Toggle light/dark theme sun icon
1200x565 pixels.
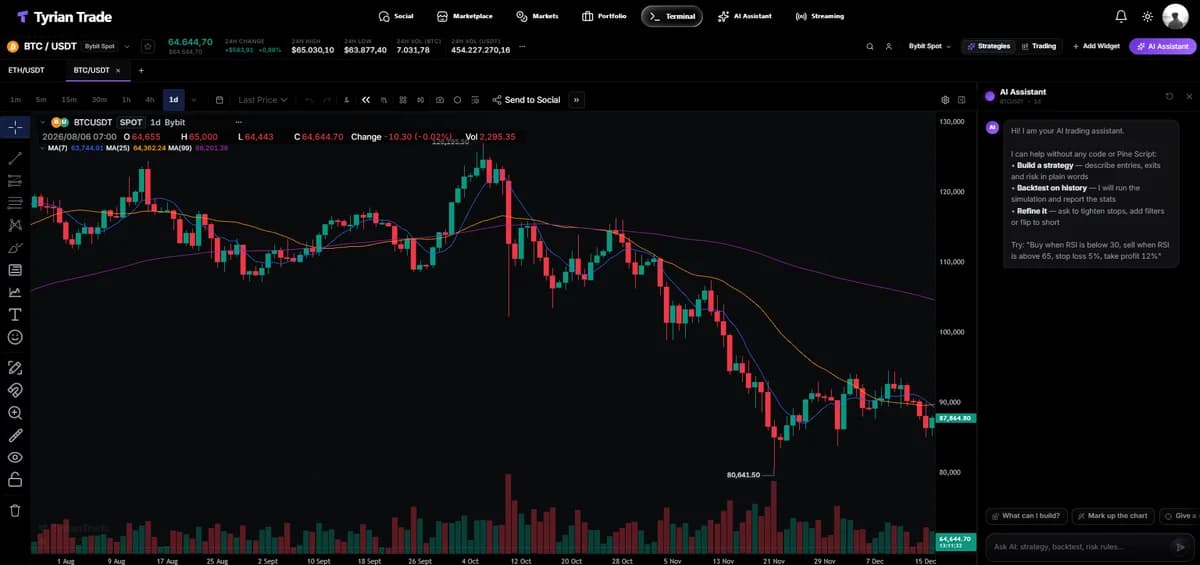pyautogui.click(x=1147, y=16)
